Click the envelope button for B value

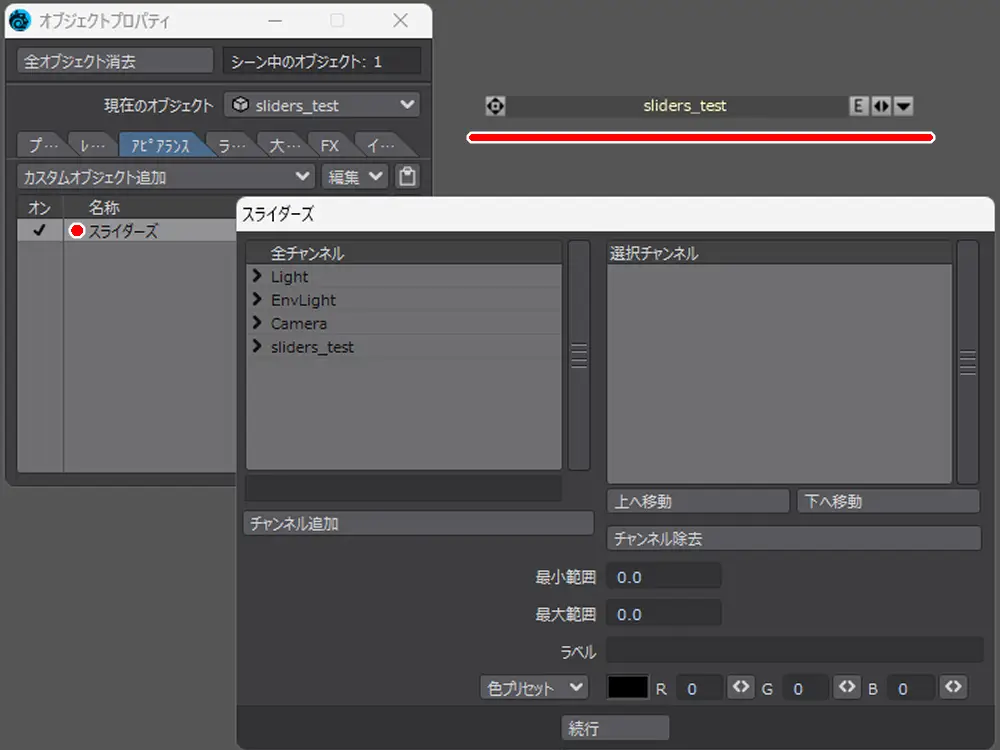pyautogui.click(x=953, y=688)
